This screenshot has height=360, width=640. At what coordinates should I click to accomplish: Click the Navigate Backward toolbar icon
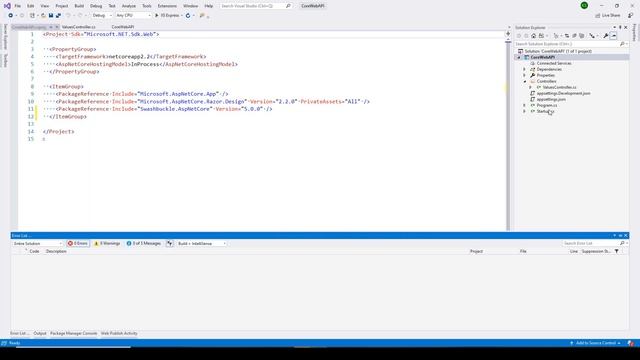(11, 15)
